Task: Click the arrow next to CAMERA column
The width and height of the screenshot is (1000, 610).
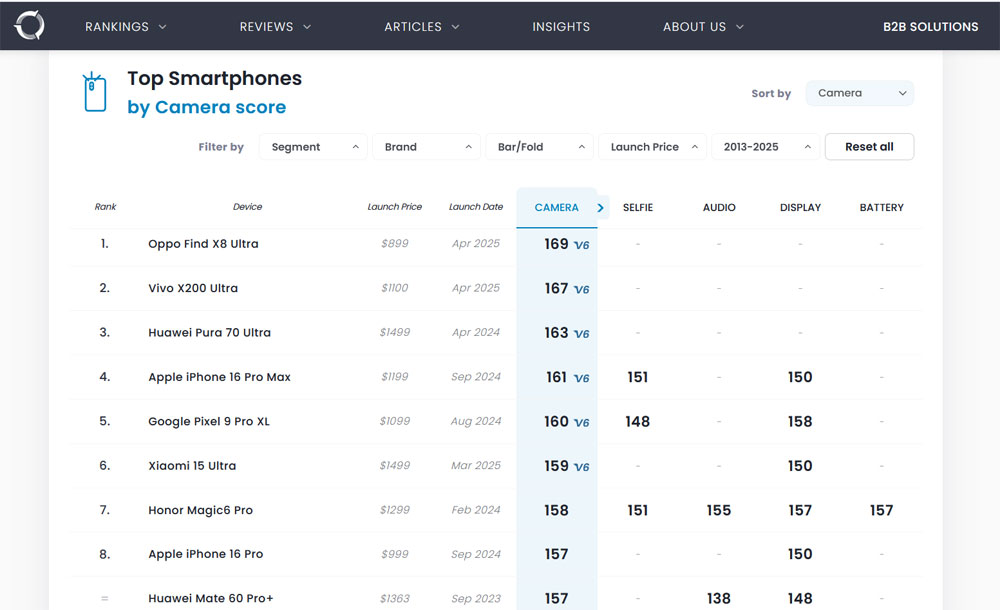Action: [601, 207]
